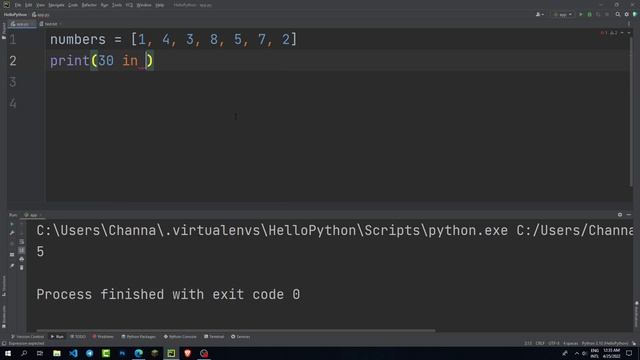
Task: Hide the Run tool window
Action: 629,215
